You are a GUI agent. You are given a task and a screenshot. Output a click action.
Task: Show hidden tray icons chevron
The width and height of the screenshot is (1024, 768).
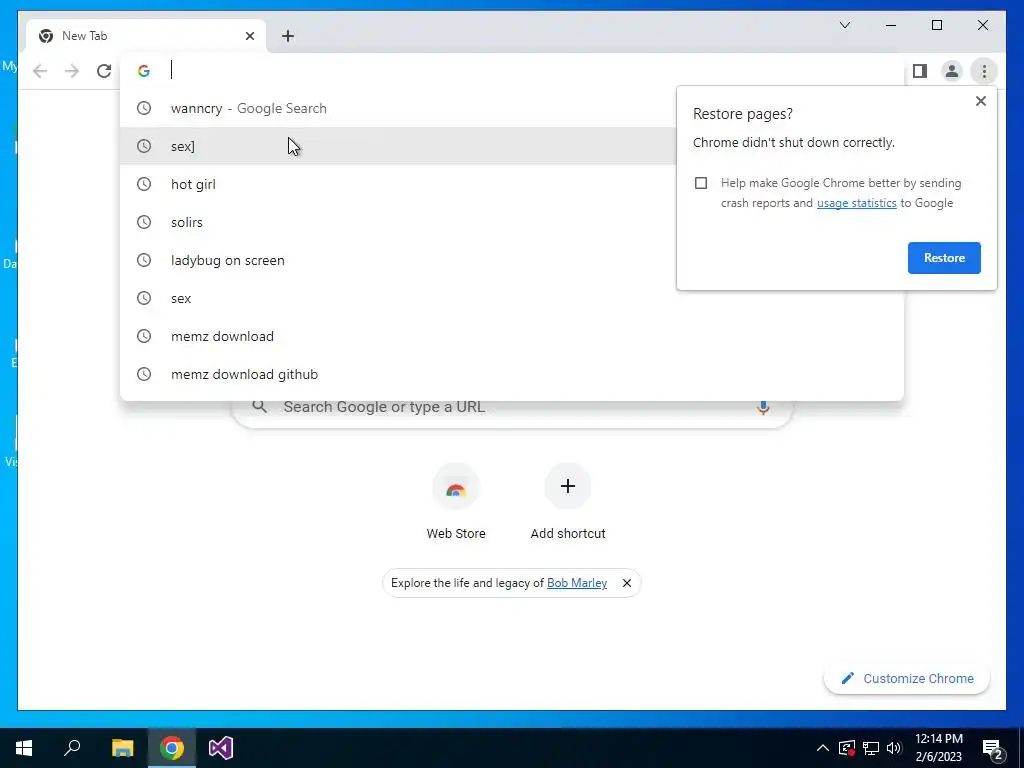click(823, 748)
